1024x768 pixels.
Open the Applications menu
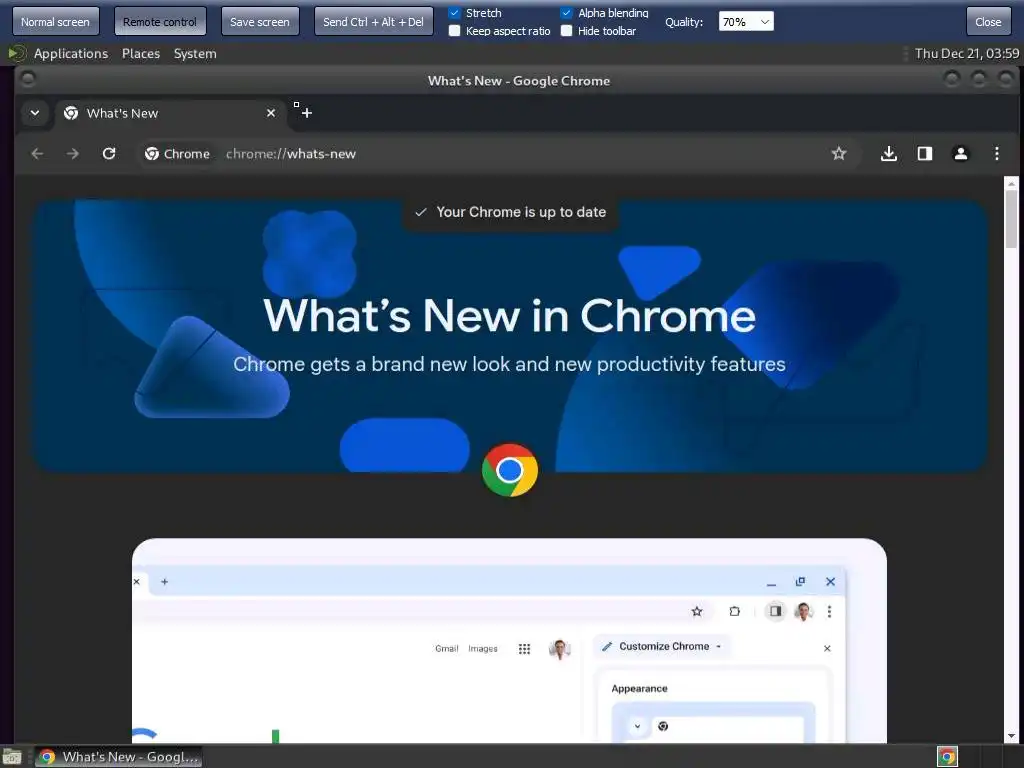[x=71, y=54]
